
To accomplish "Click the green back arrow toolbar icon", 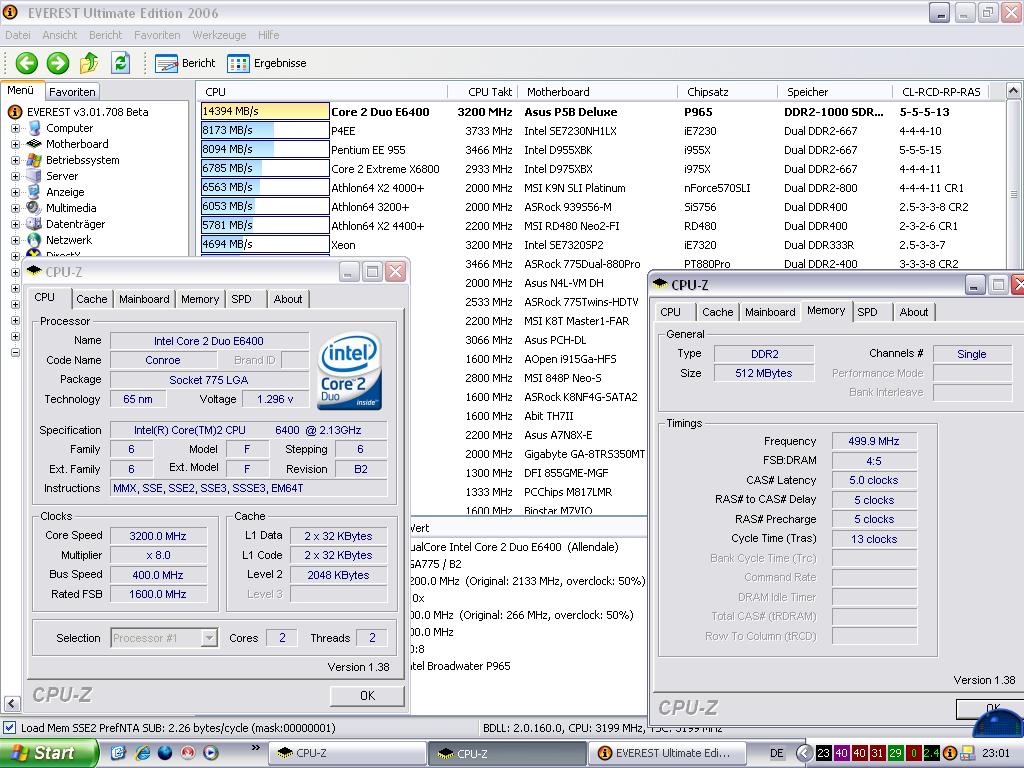I will (26, 63).
